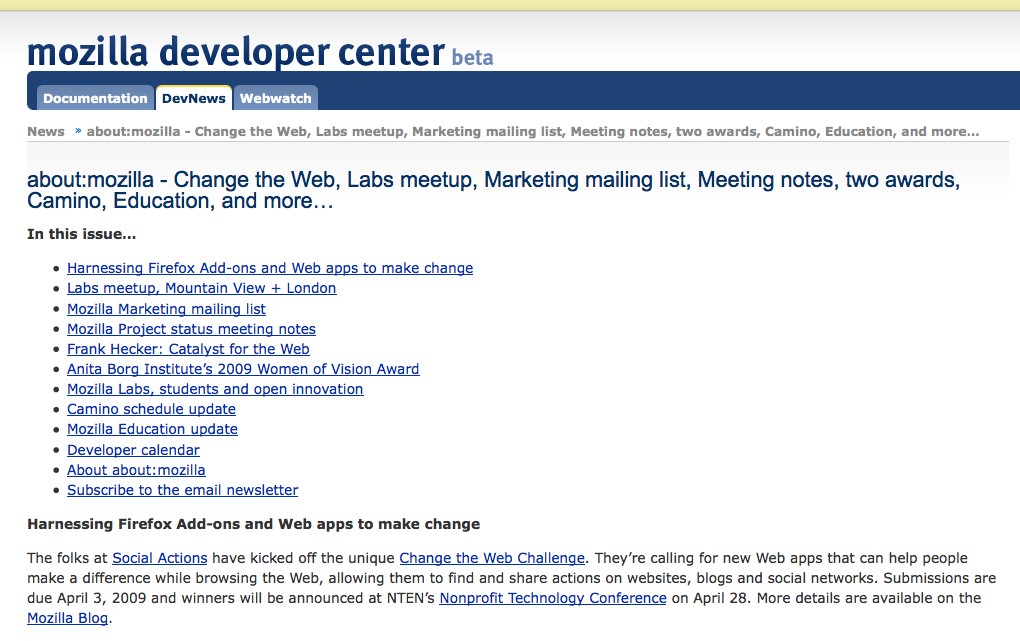Open the Documentation tab
The image size is (1020, 641).
[96, 98]
